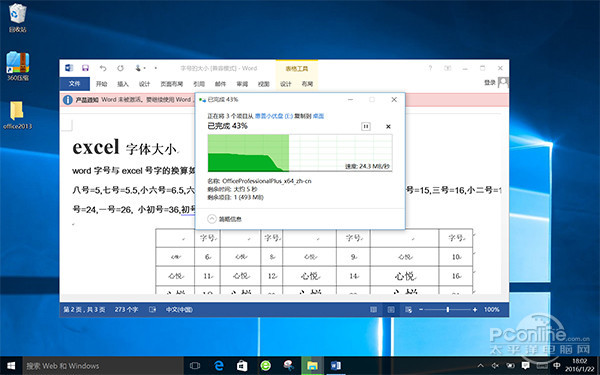The width and height of the screenshot is (600, 375).
Task: Click the 登录 sign-in link in Word
Action: click(490, 83)
